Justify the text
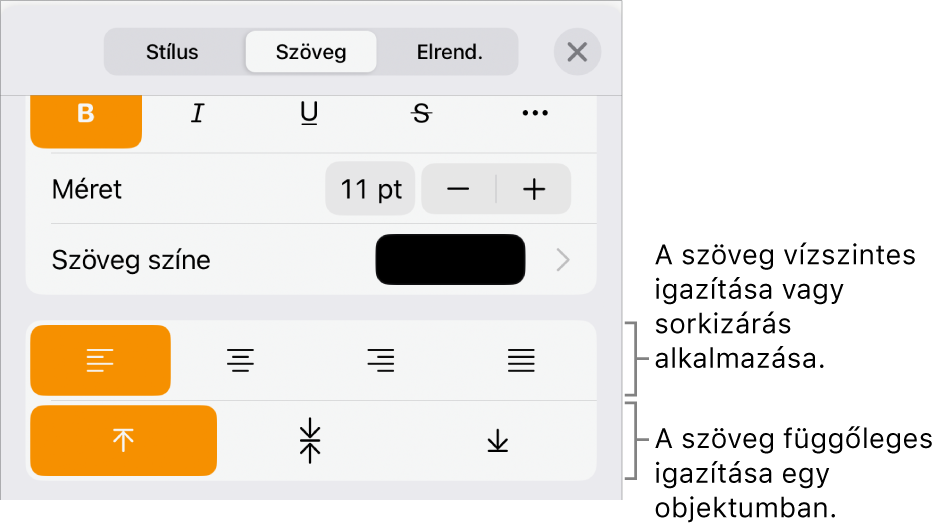The height and width of the screenshot is (529, 944). tap(520, 360)
